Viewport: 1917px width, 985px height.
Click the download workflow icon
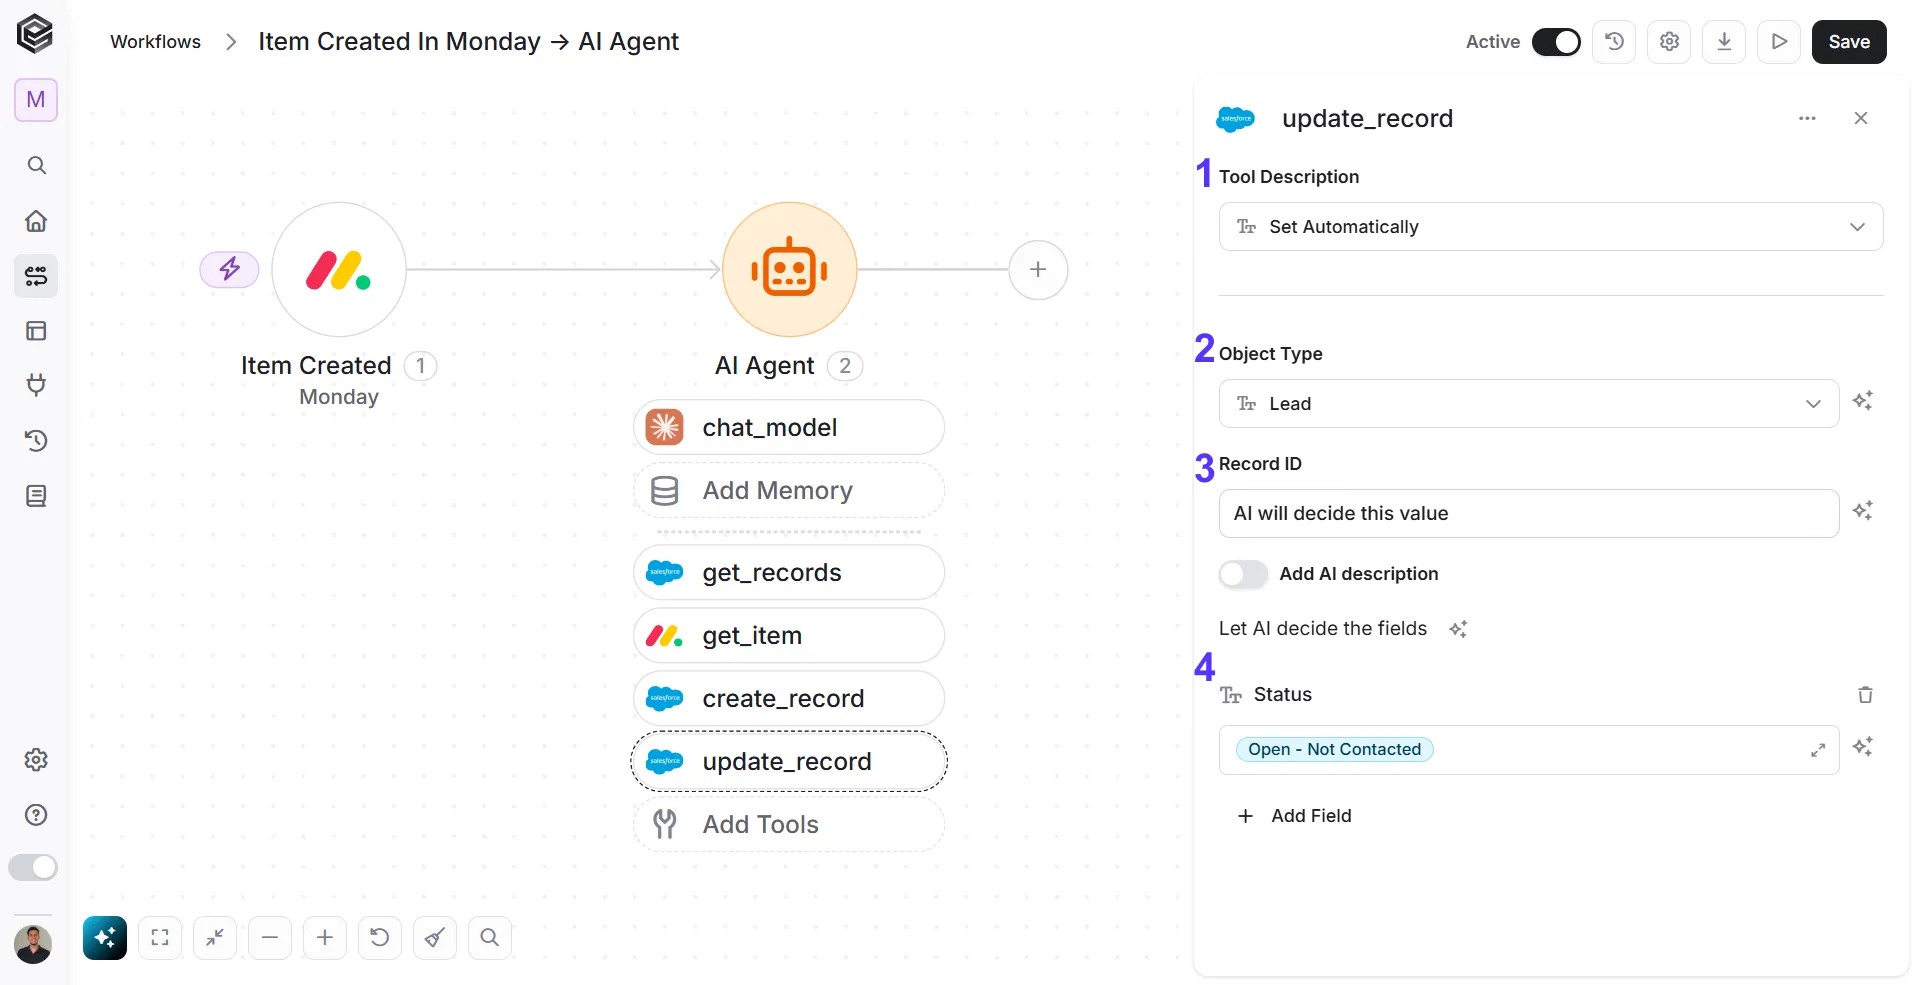[x=1724, y=42]
